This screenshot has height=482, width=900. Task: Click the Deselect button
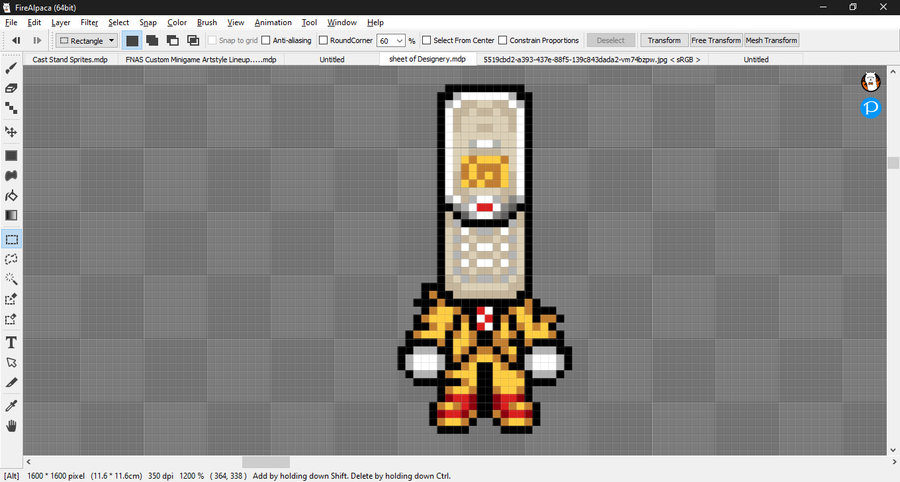pyautogui.click(x=611, y=40)
